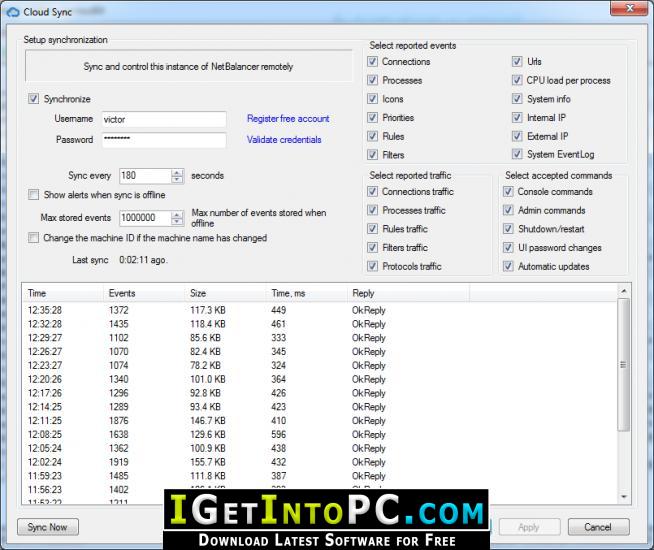Click the 111.8 KB size cell
The width and height of the screenshot is (654, 550).
tap(208, 476)
